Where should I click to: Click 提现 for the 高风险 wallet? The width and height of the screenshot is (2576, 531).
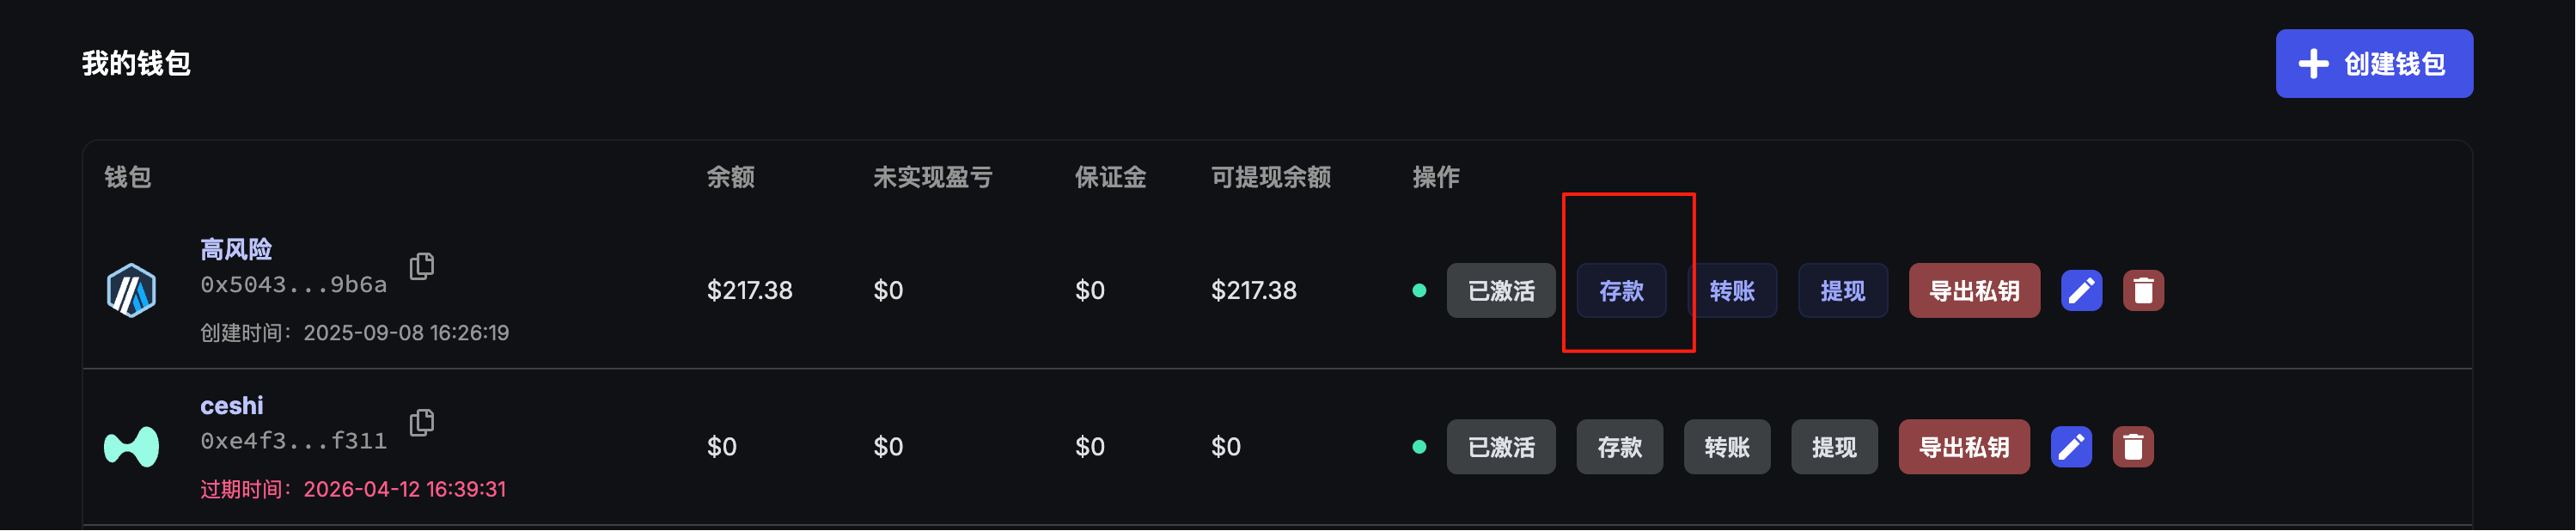[1842, 291]
